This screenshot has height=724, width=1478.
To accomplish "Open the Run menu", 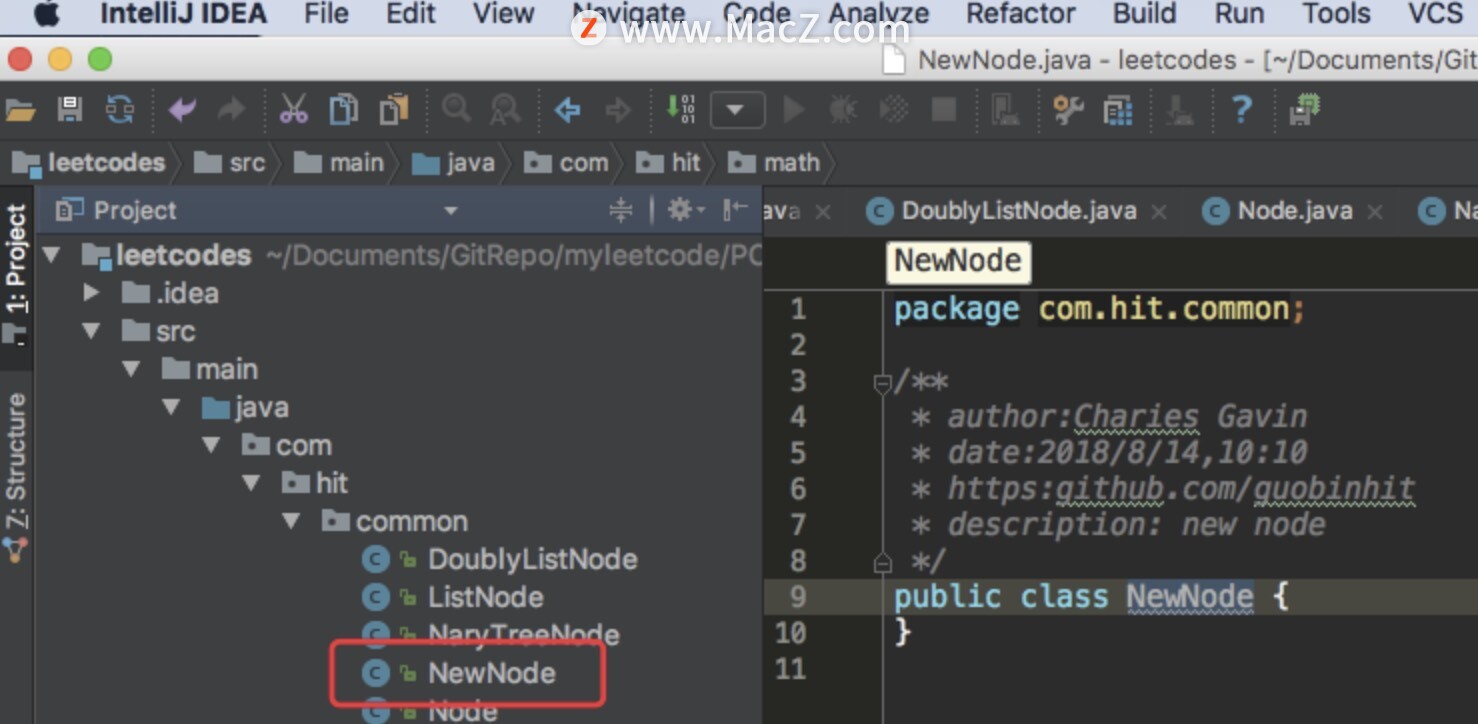I will coord(1239,14).
